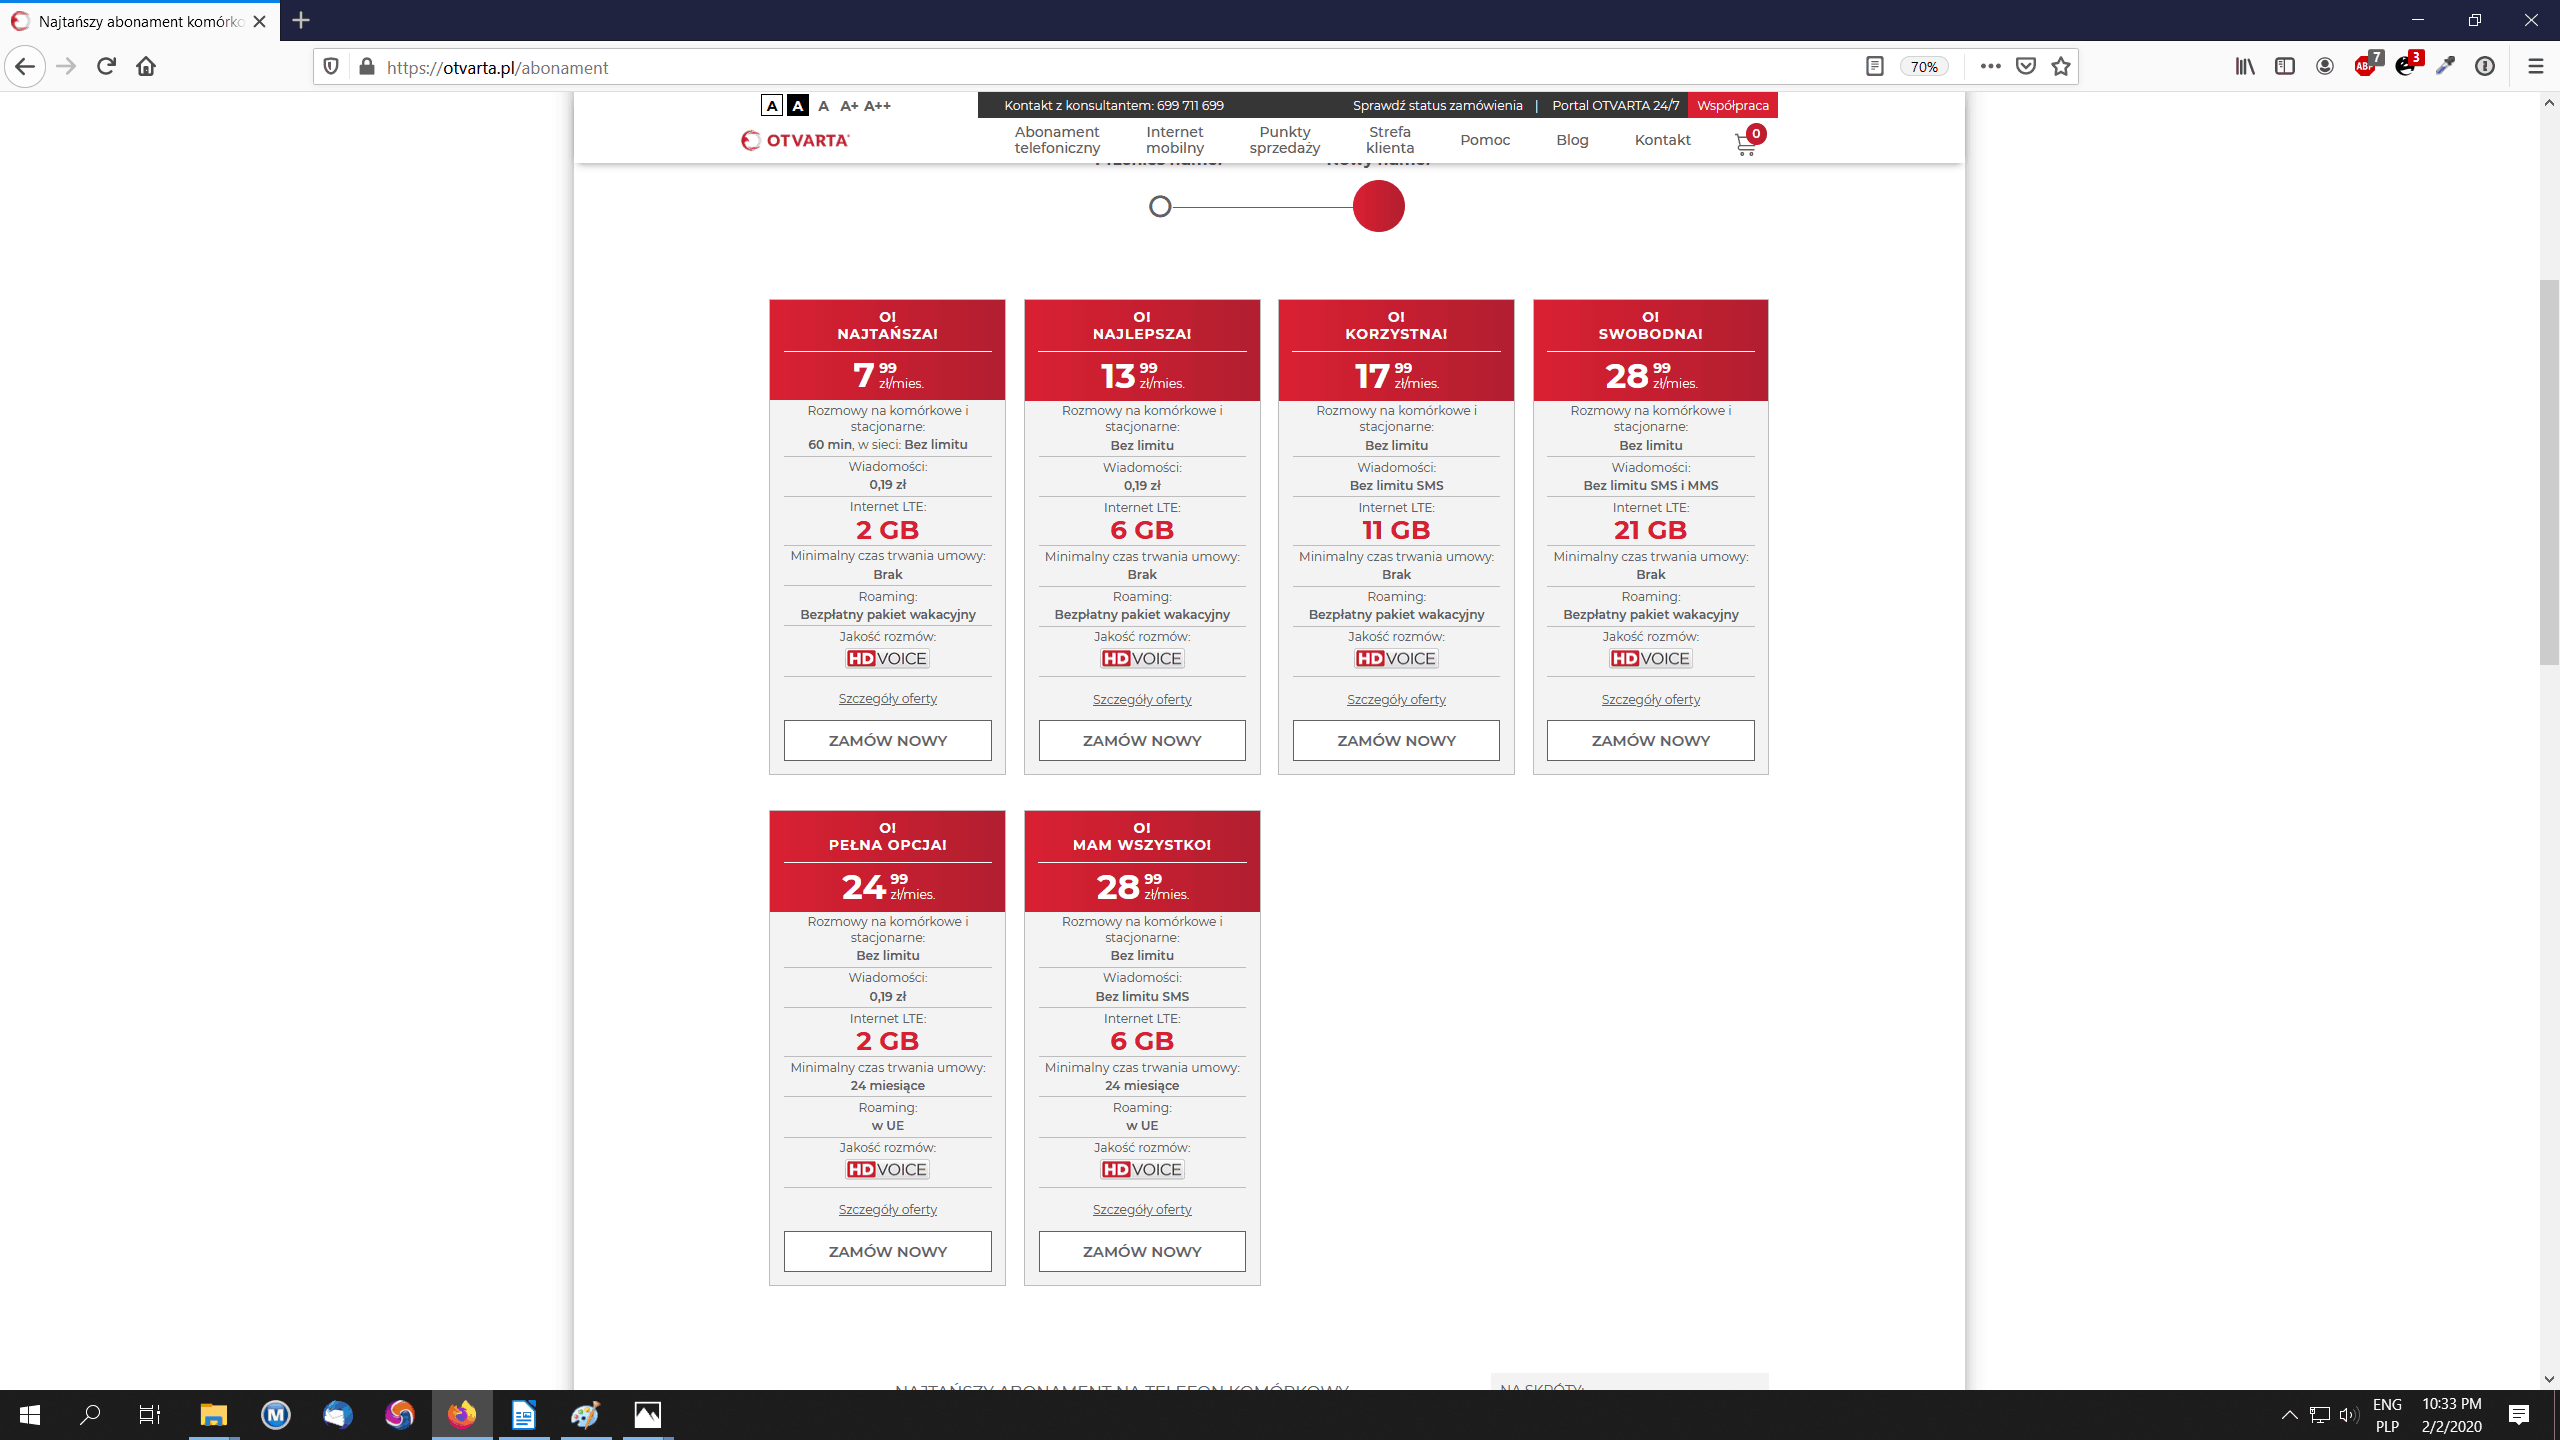2560x1440 pixels.
Task: Bookmark this page with the star icon
Action: [2061, 67]
